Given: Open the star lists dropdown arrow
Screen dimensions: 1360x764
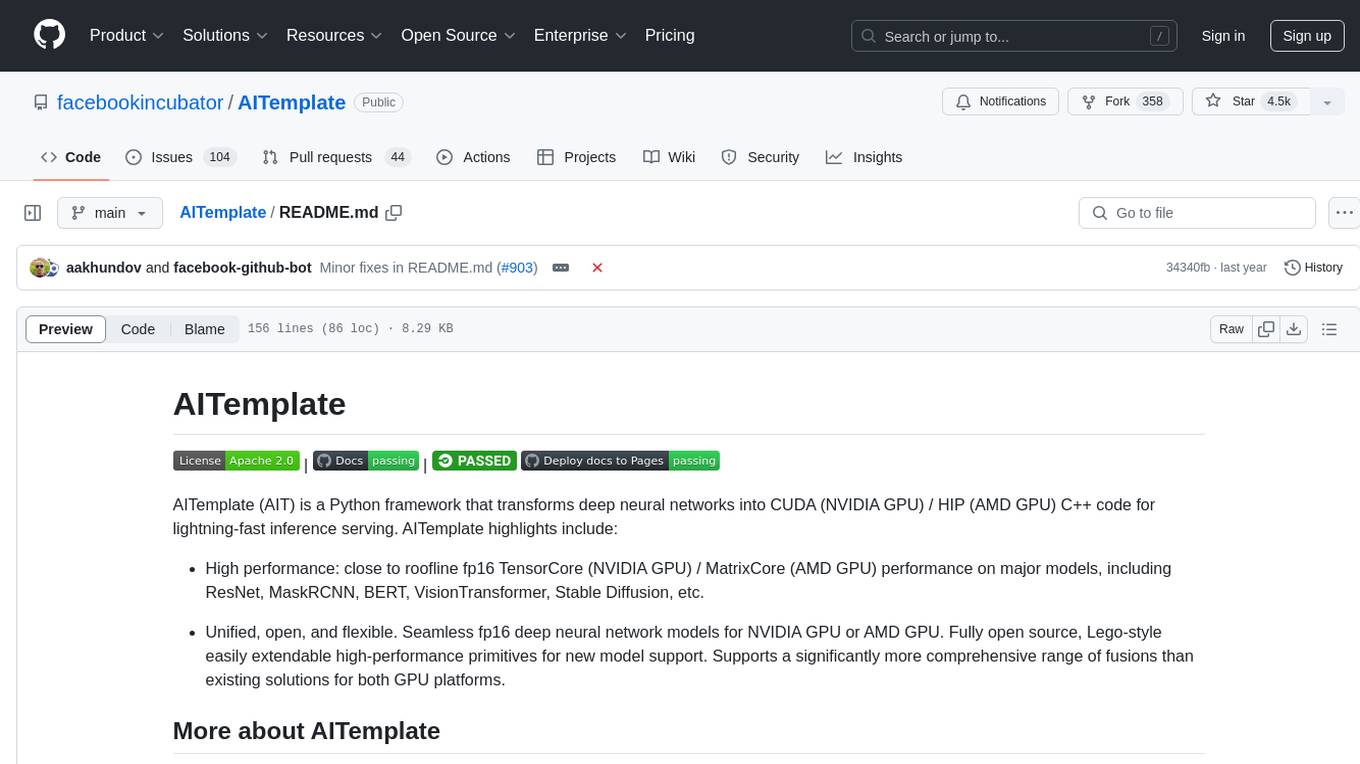Looking at the screenshot, I should pos(1327,101).
